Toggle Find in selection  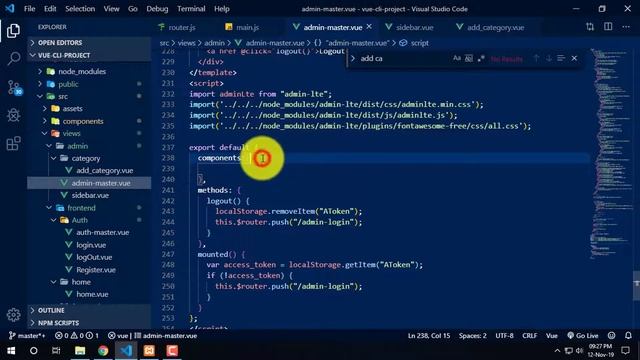click(x=561, y=58)
